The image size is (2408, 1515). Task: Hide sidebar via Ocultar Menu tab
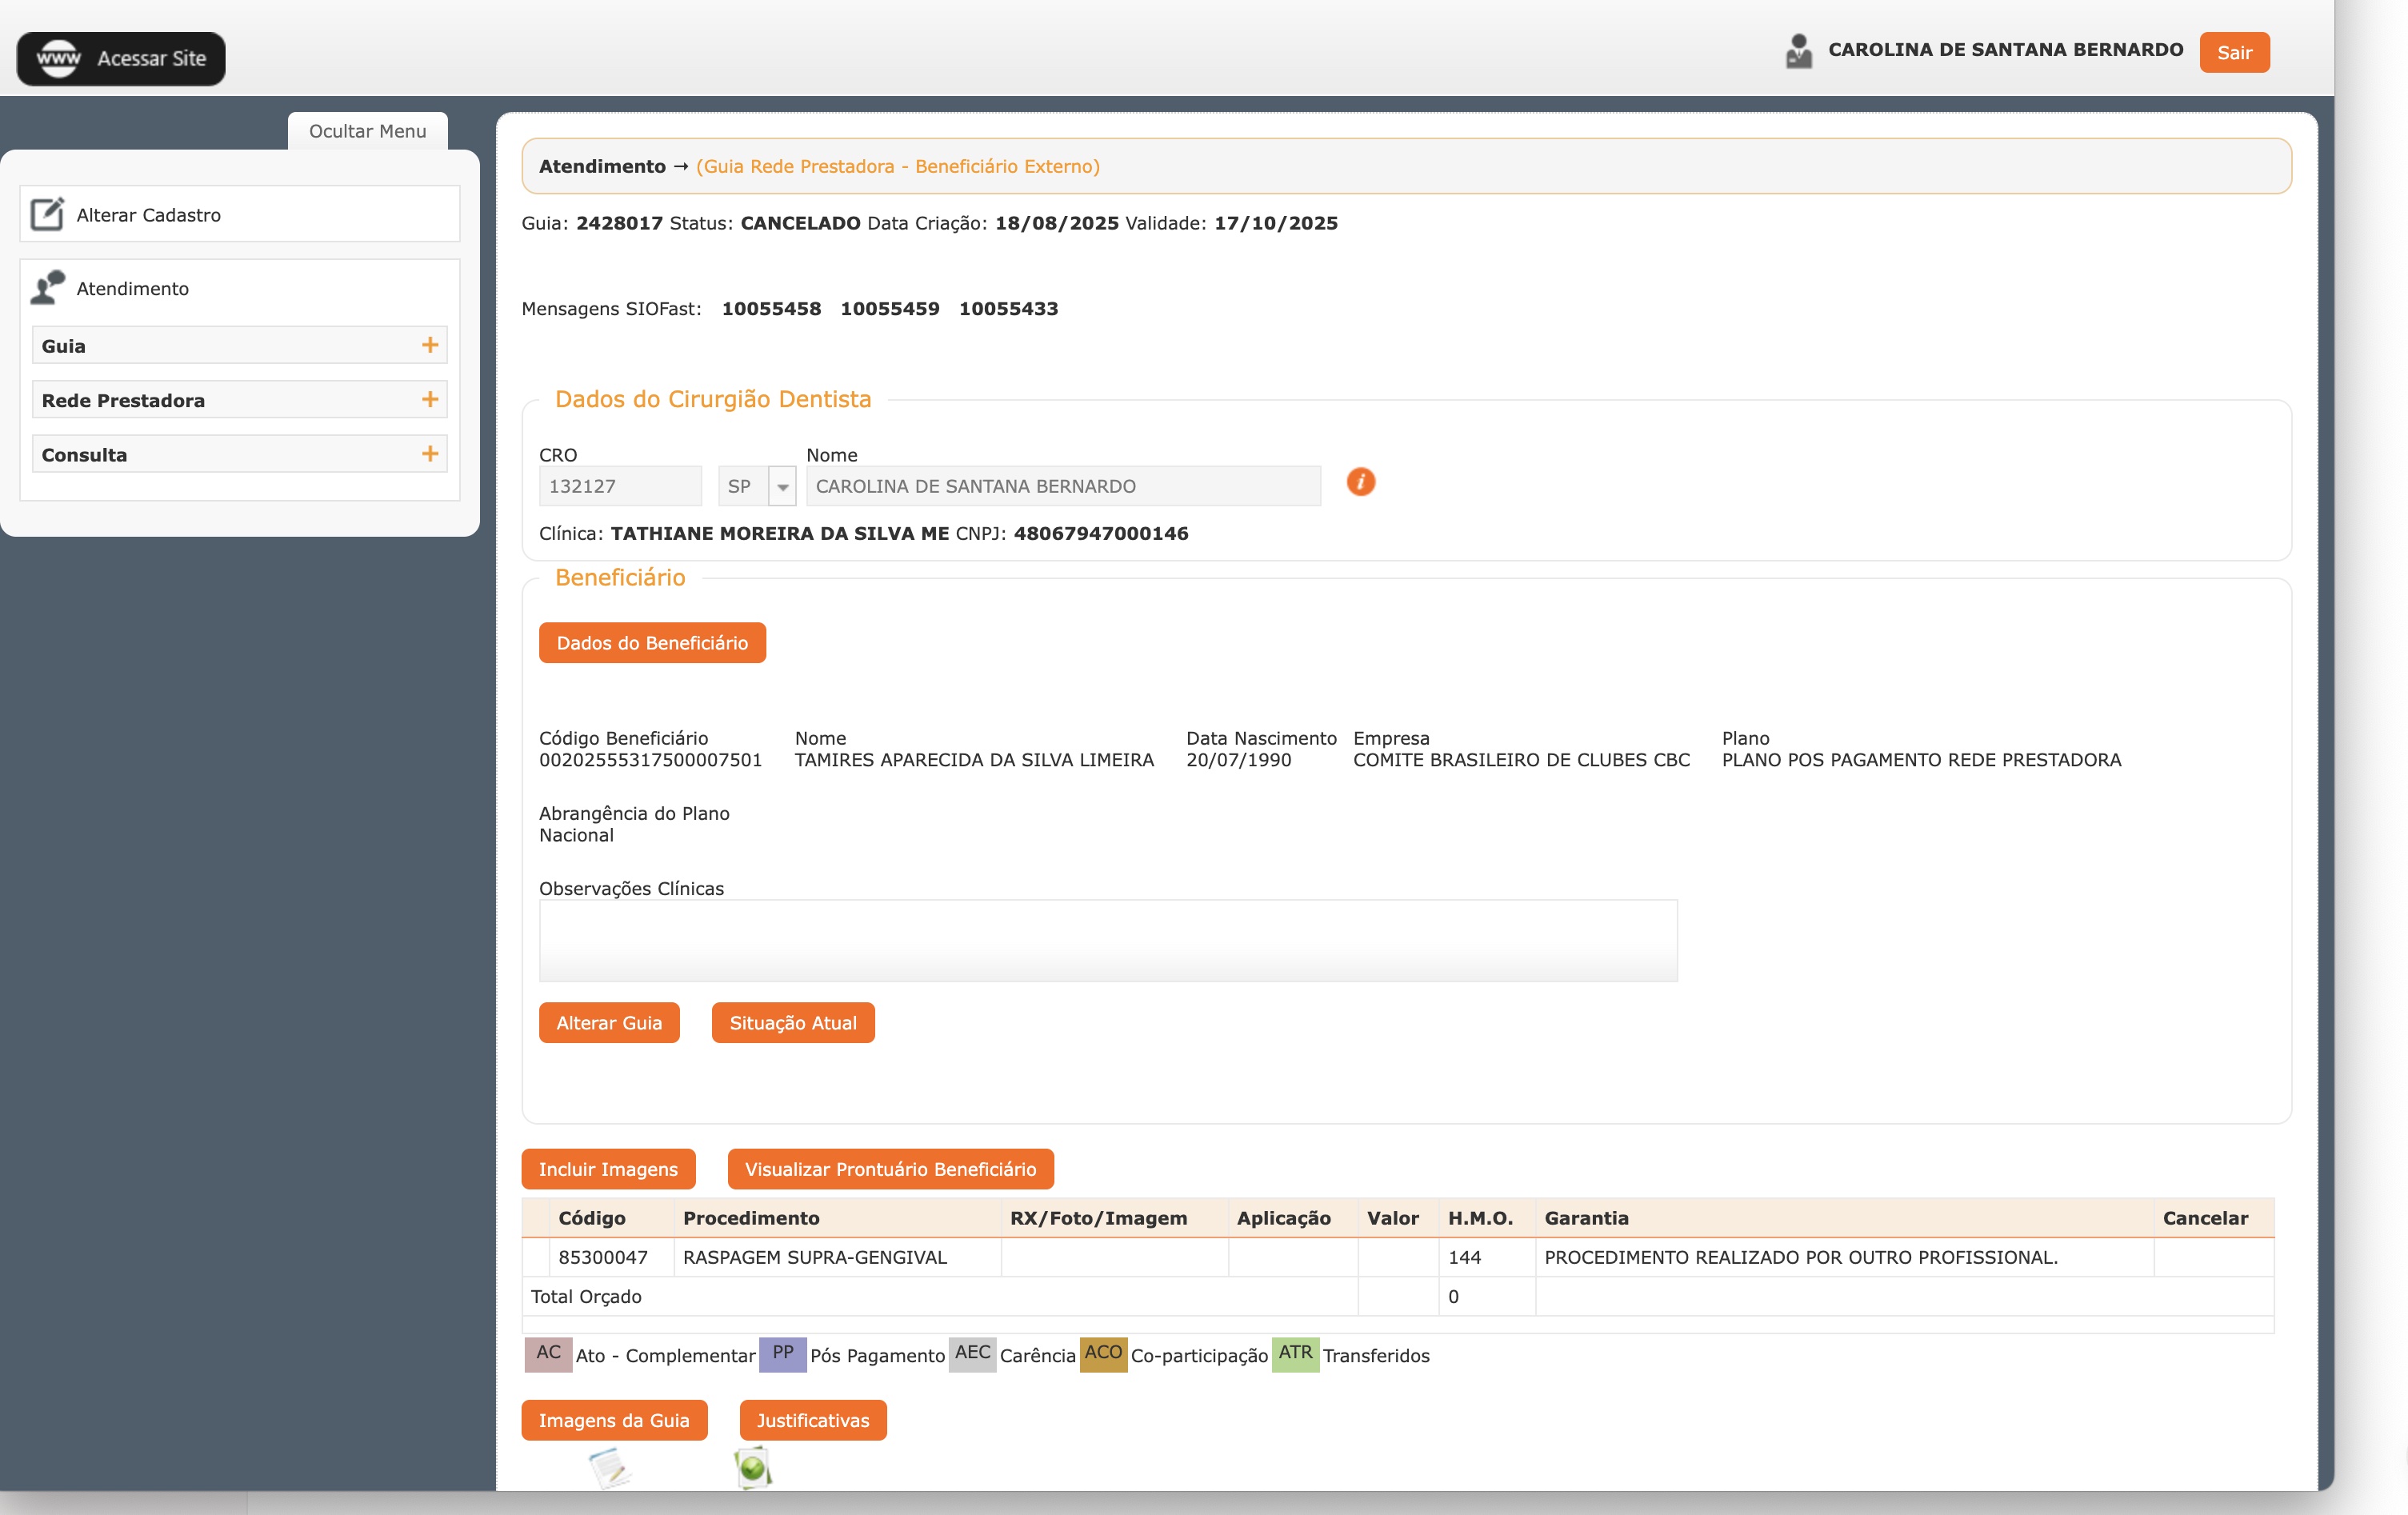(367, 131)
